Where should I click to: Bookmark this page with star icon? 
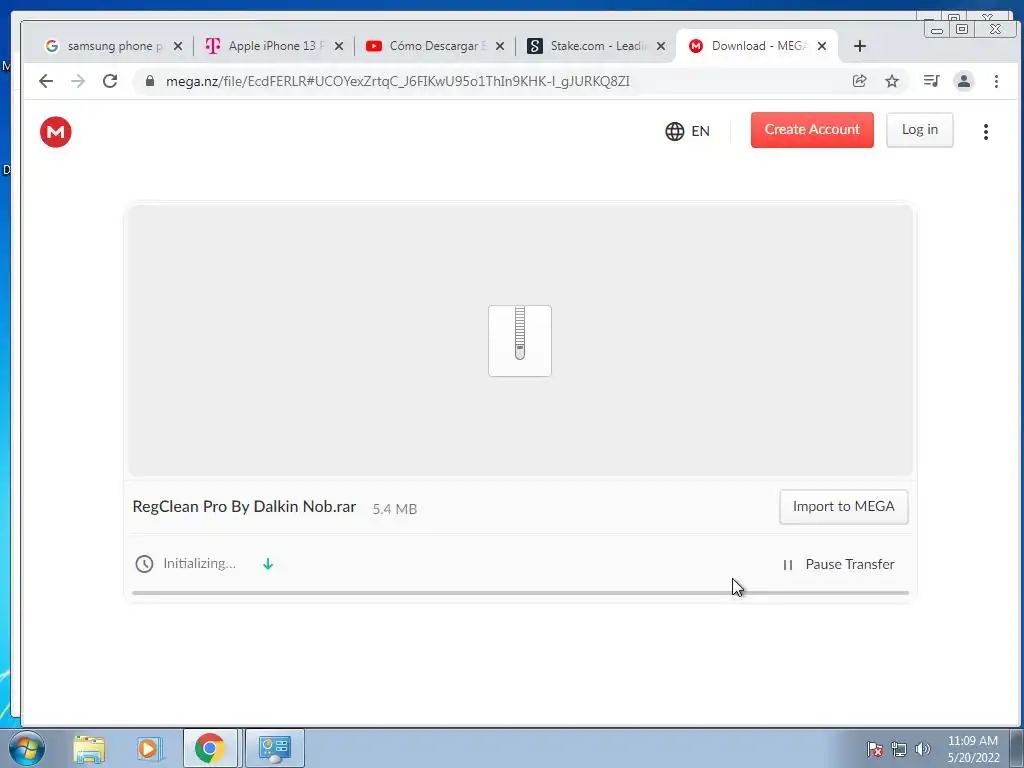[x=891, y=81]
